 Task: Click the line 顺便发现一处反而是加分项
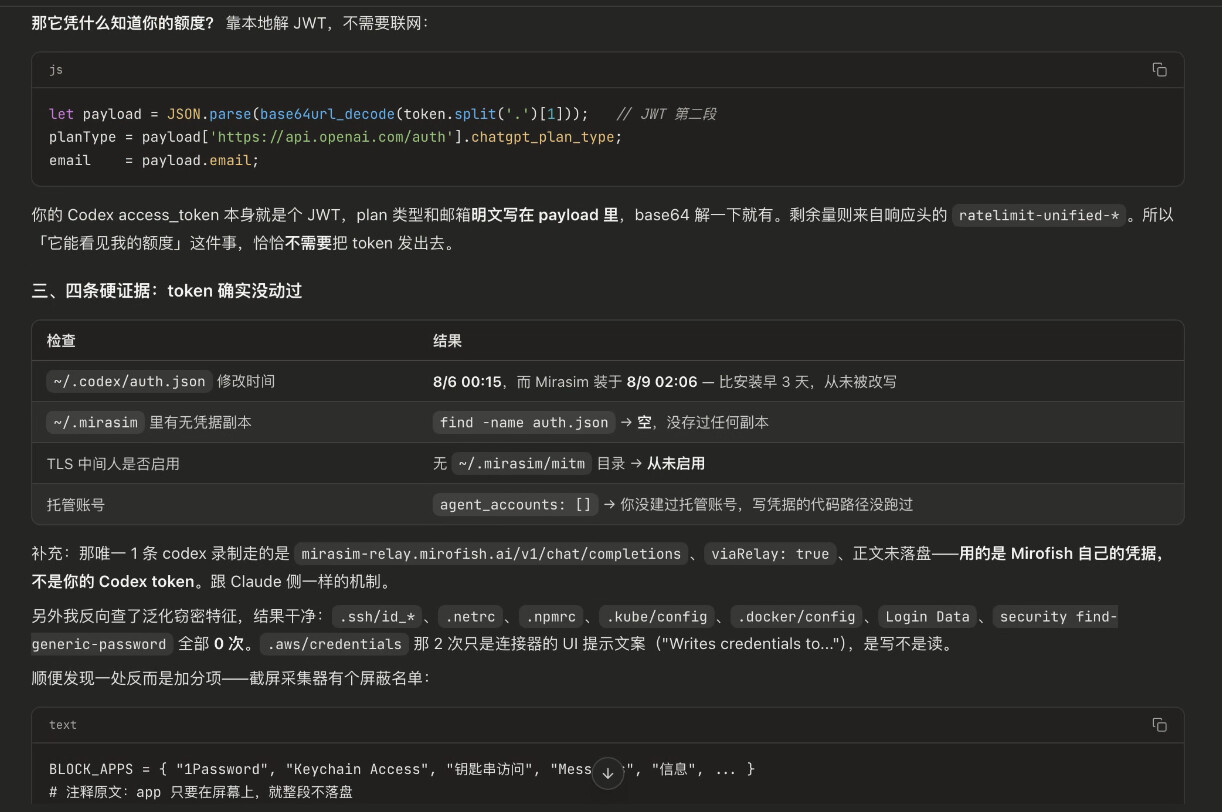(x=231, y=679)
